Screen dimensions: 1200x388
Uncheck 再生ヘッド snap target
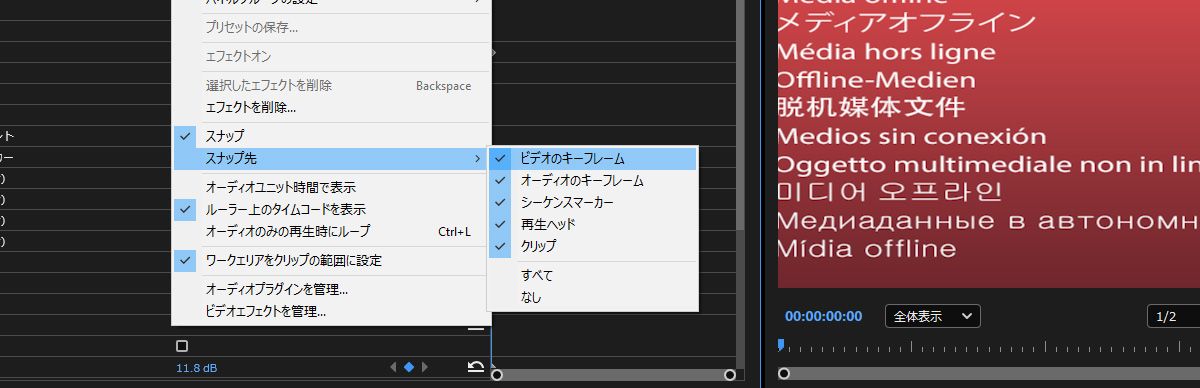pyautogui.click(x=592, y=224)
